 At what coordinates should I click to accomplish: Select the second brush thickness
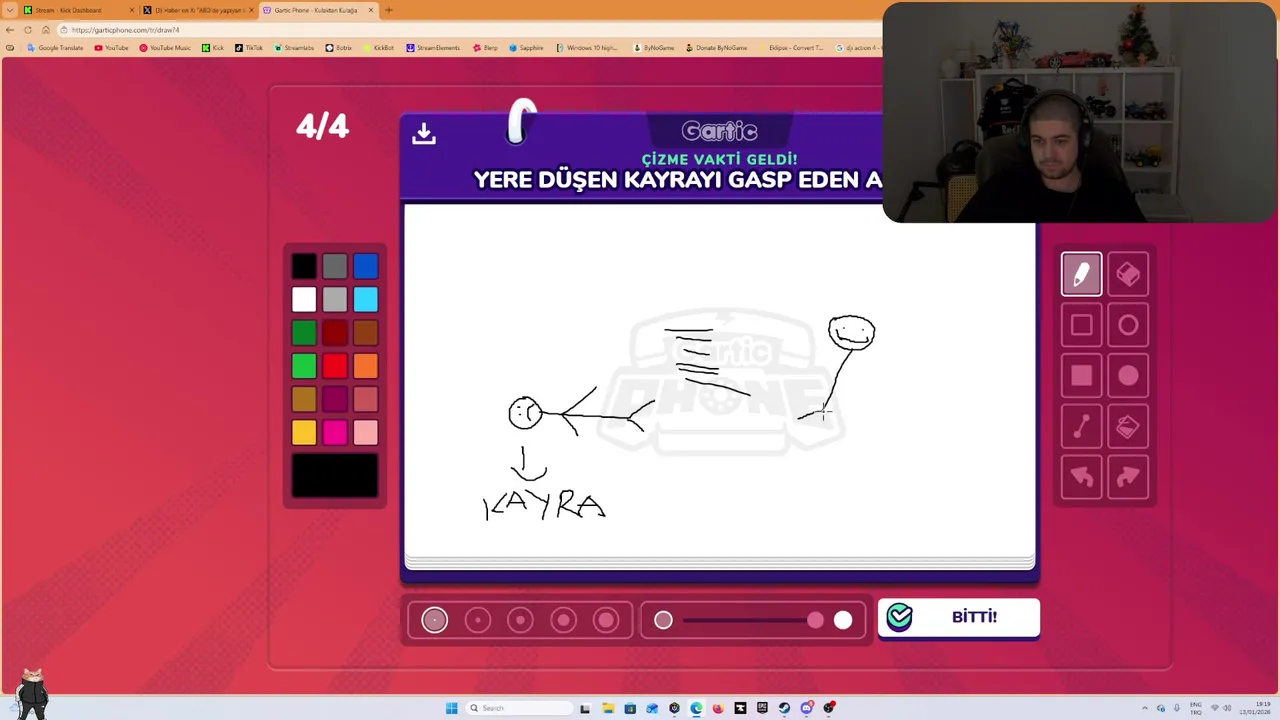pyautogui.click(x=478, y=620)
